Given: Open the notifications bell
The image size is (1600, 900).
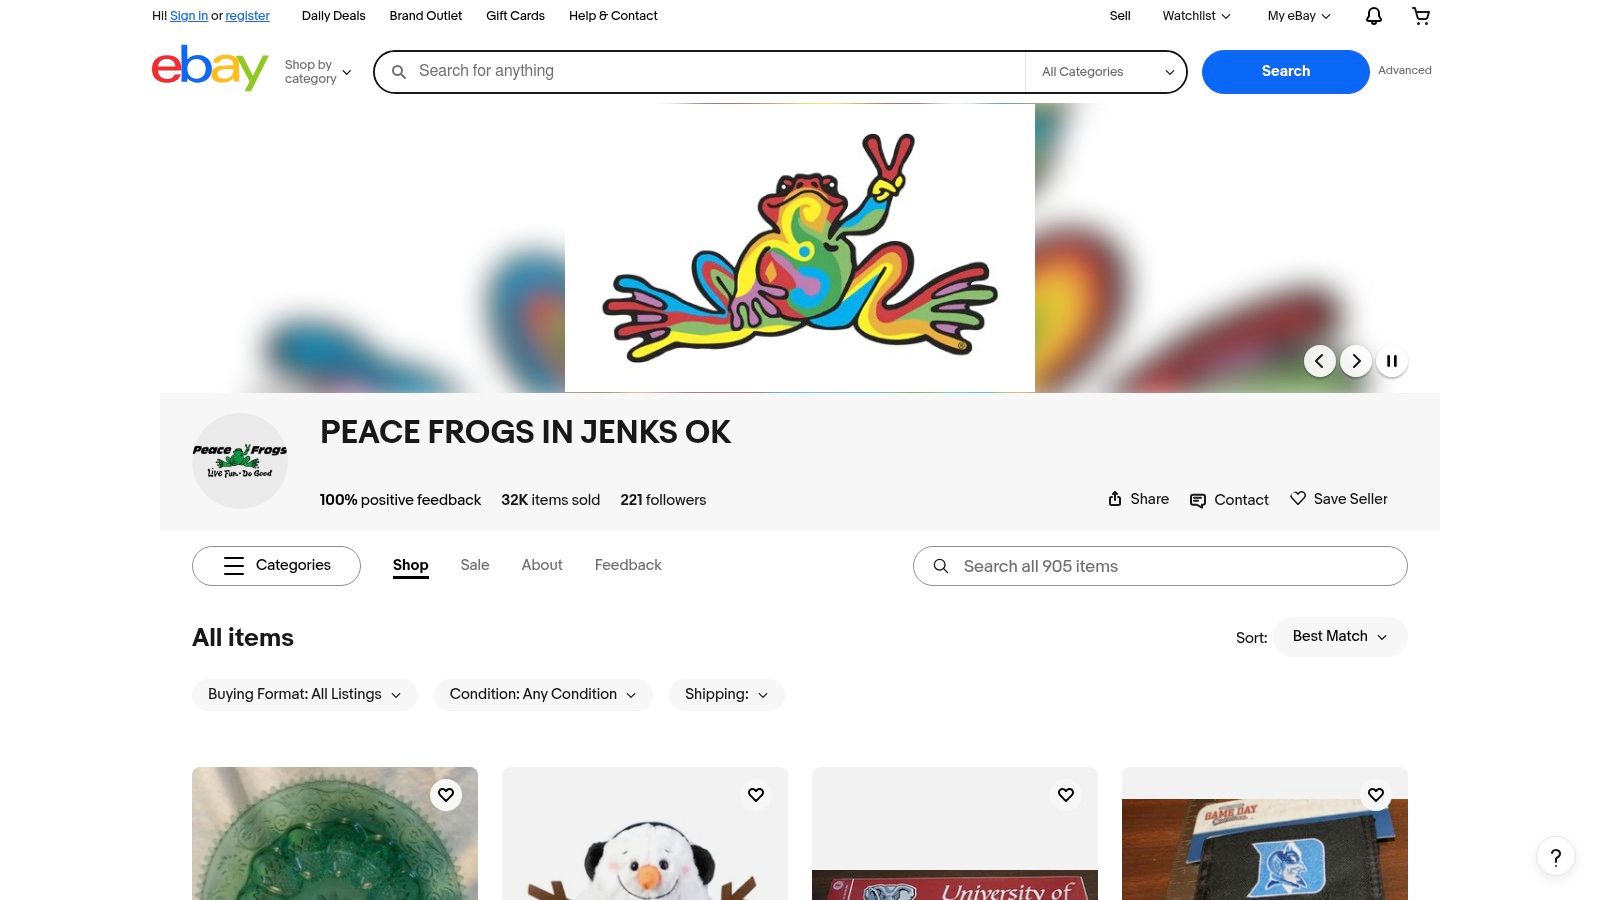Looking at the screenshot, I should pos(1373,16).
